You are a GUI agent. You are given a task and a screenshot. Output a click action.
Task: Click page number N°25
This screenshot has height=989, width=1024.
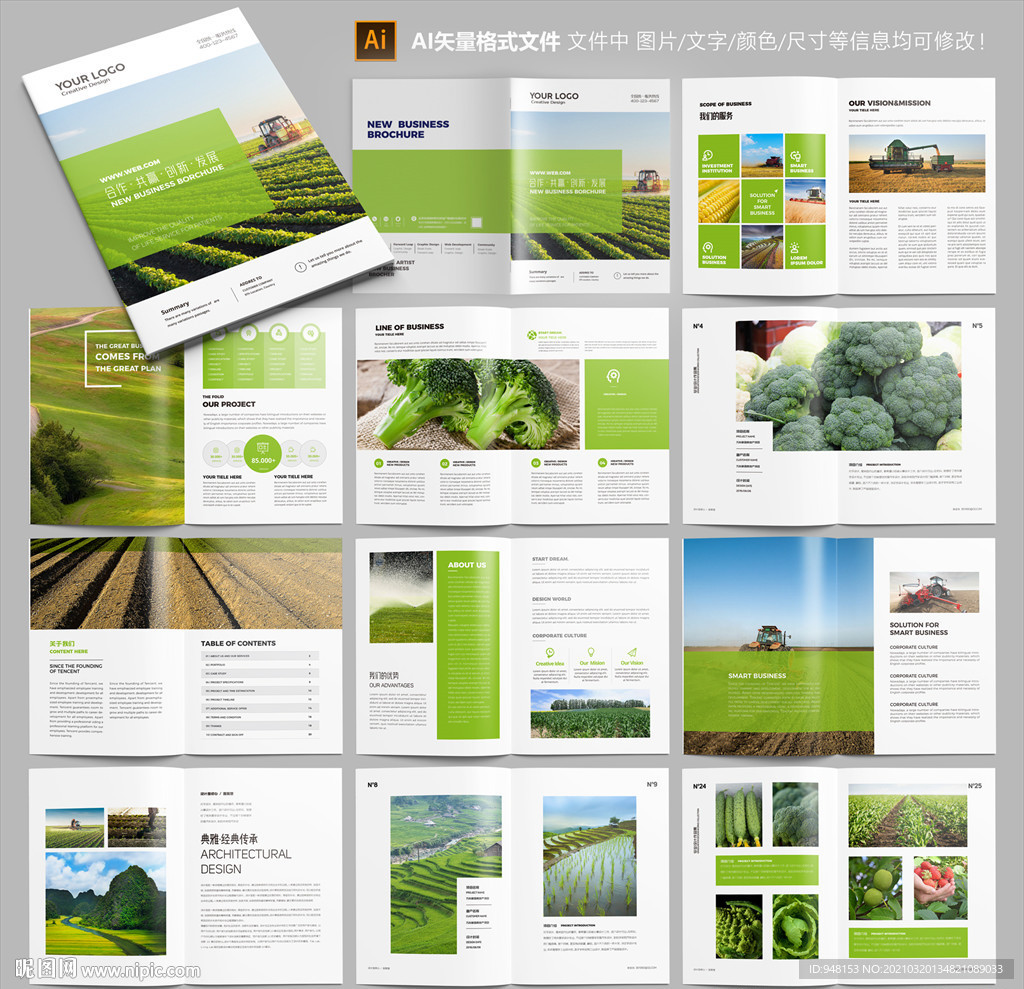click(x=974, y=786)
